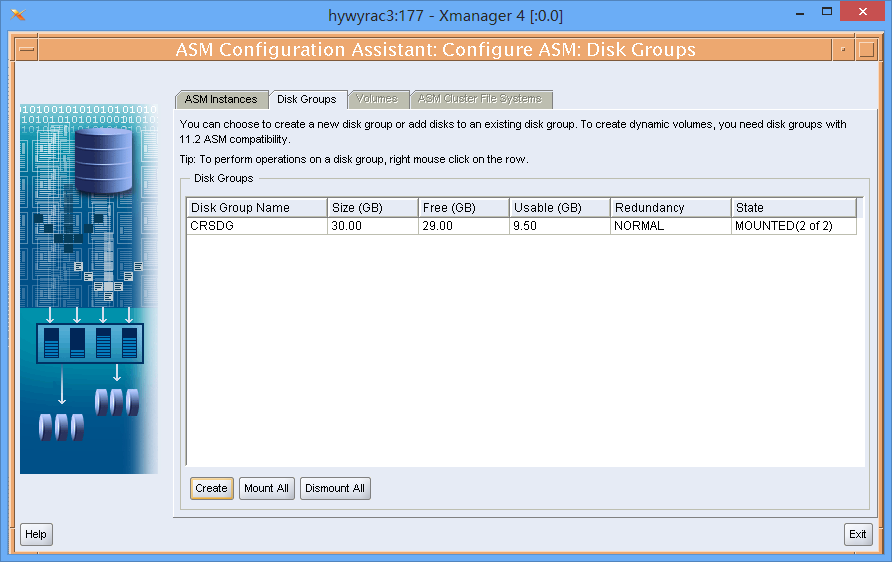Open Help
This screenshot has height=562, width=892.
36,534
